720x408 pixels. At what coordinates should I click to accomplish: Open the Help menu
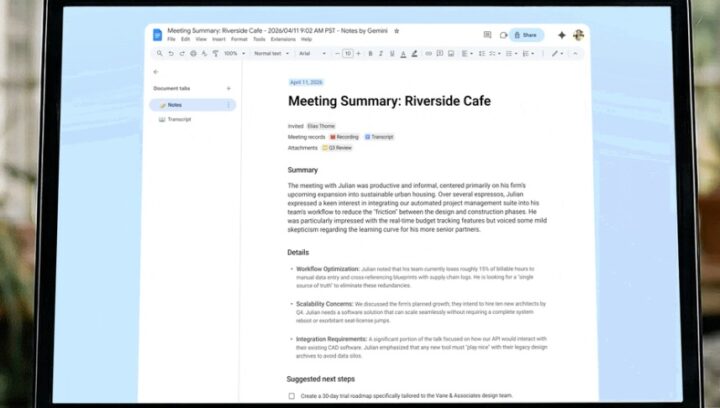306,39
